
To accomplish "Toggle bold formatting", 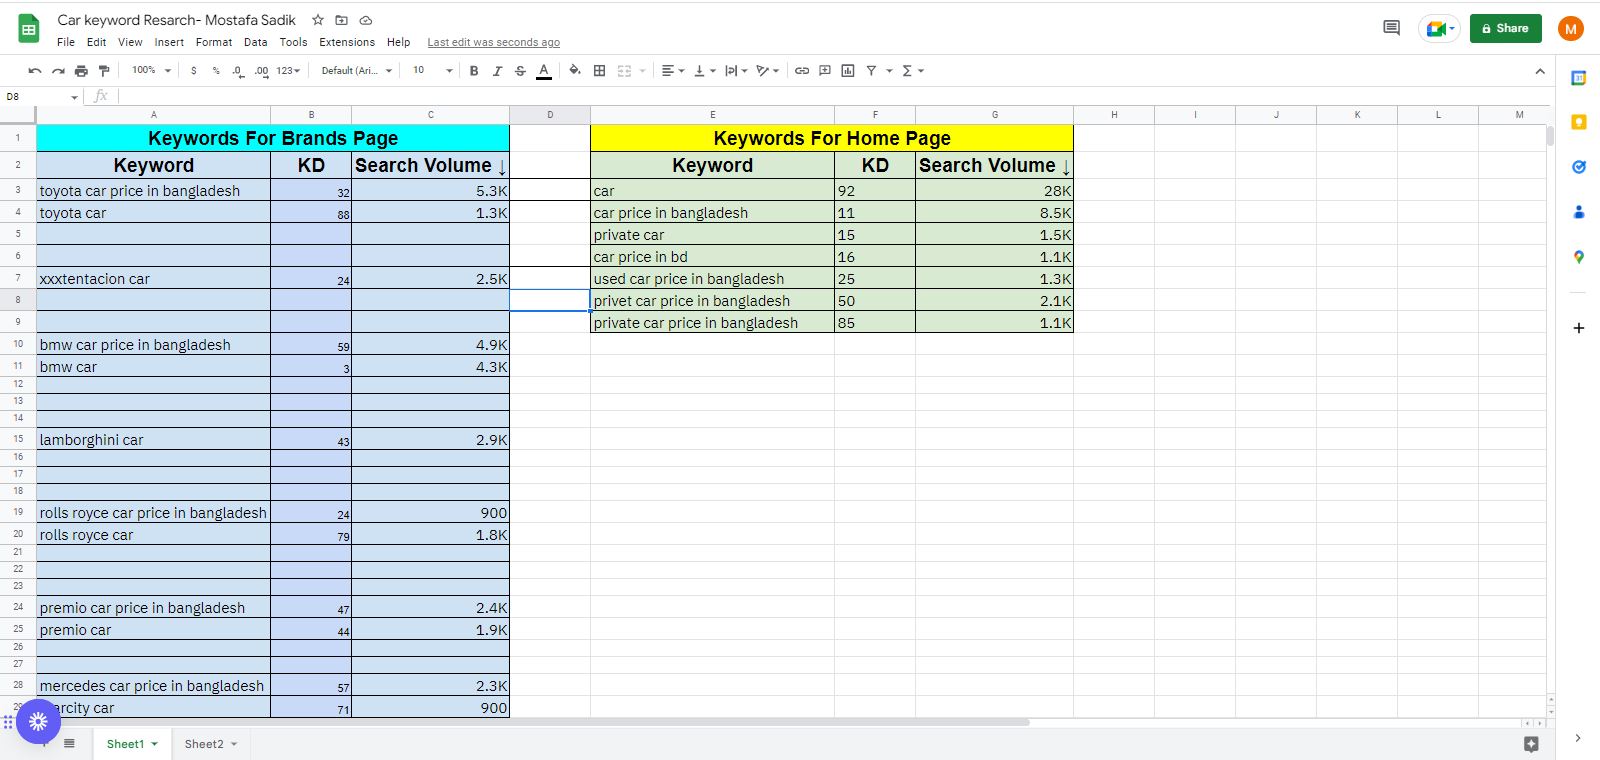I will [x=474, y=71].
